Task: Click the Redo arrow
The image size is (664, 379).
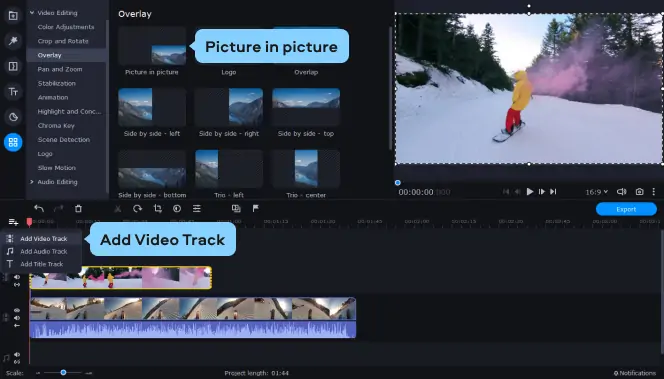Action: coord(58,208)
